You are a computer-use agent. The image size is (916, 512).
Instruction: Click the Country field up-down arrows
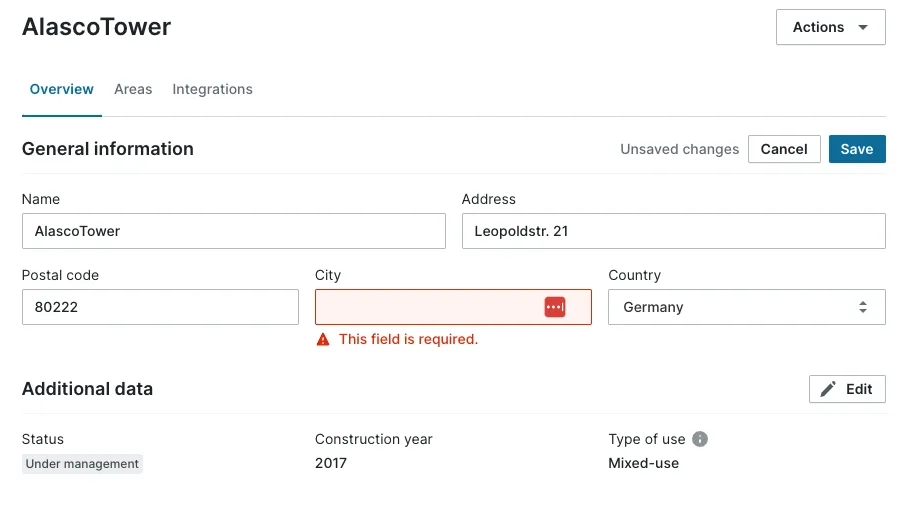tap(863, 307)
